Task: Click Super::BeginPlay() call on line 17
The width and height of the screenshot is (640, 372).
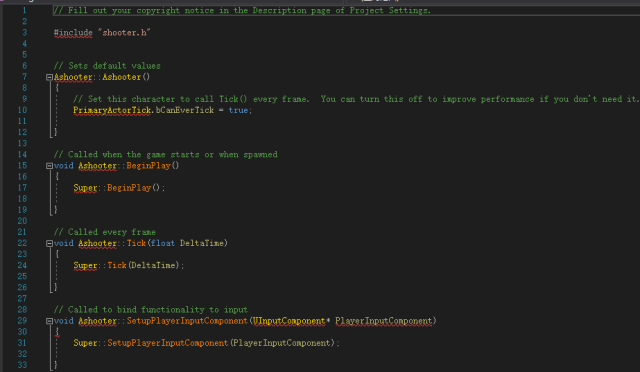Action: click(119, 188)
